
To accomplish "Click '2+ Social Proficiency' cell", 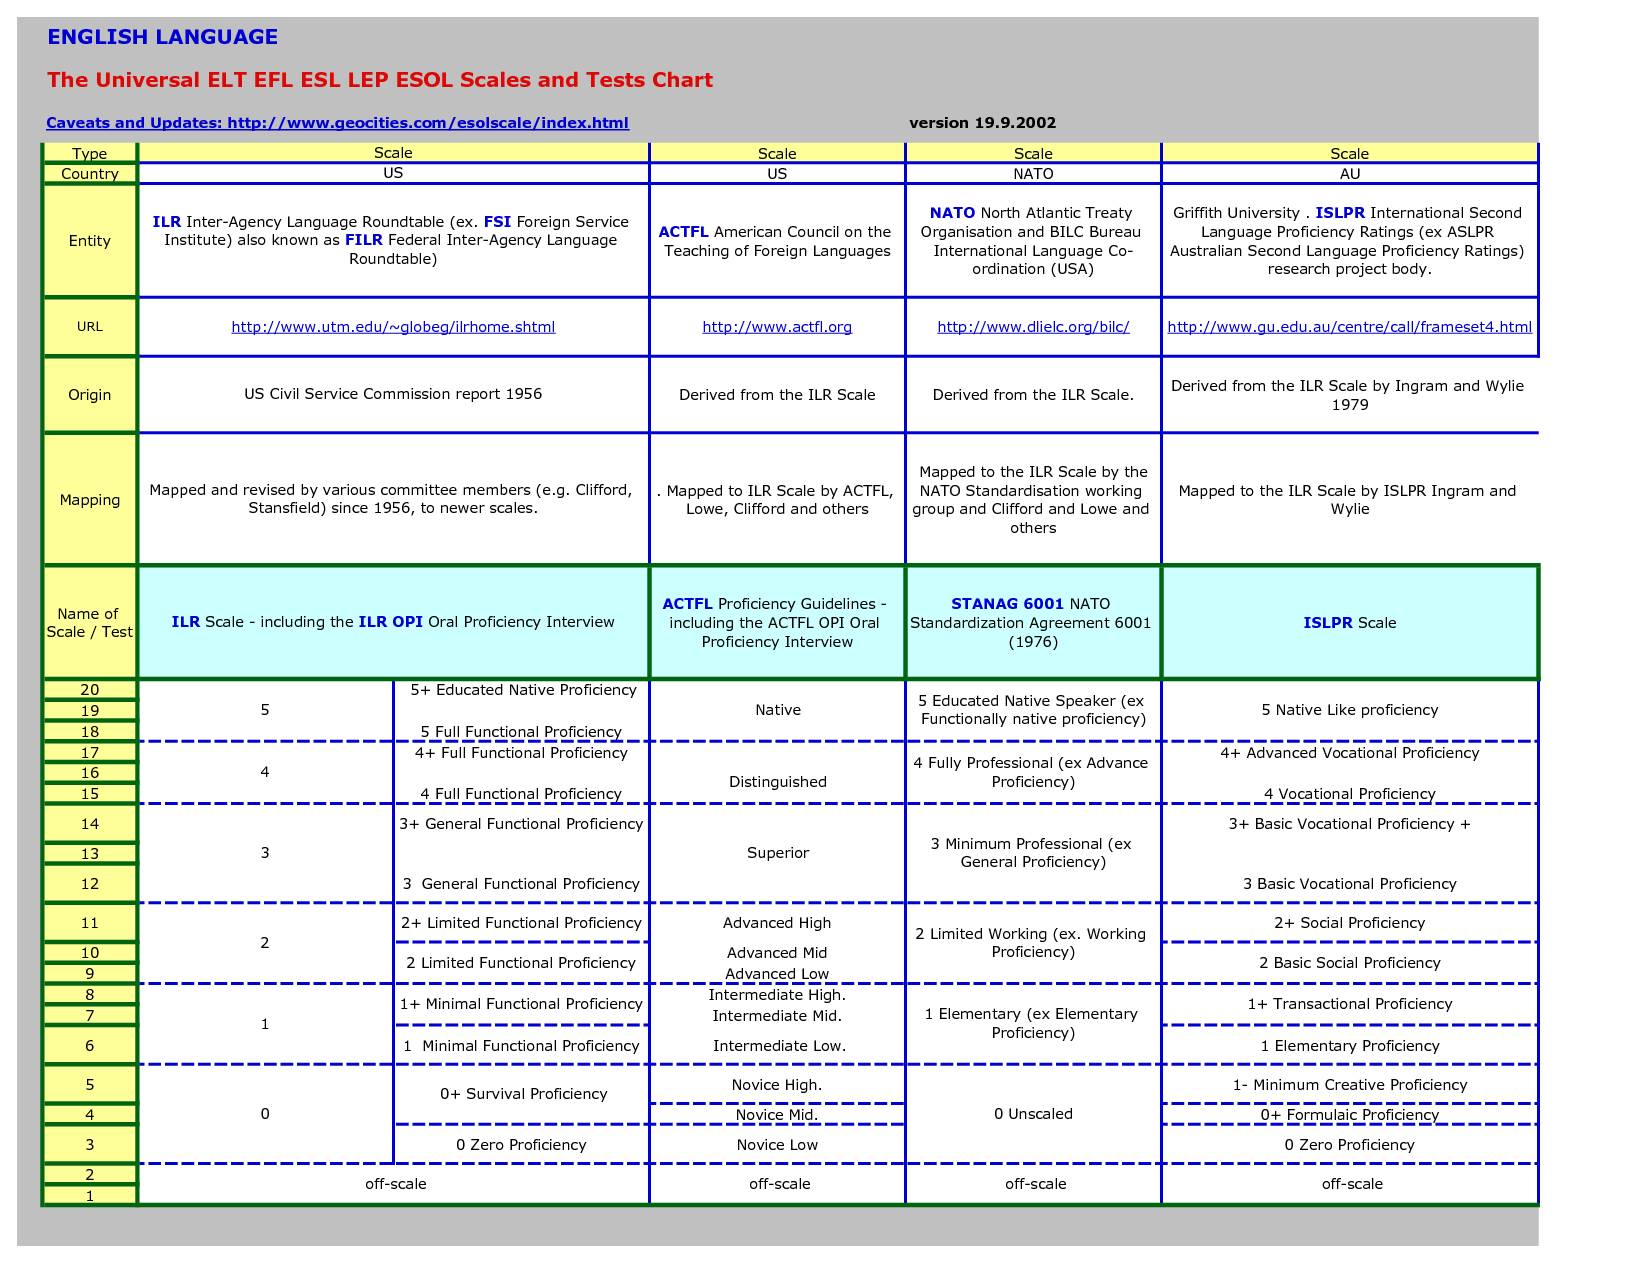I will pos(1349,923).
